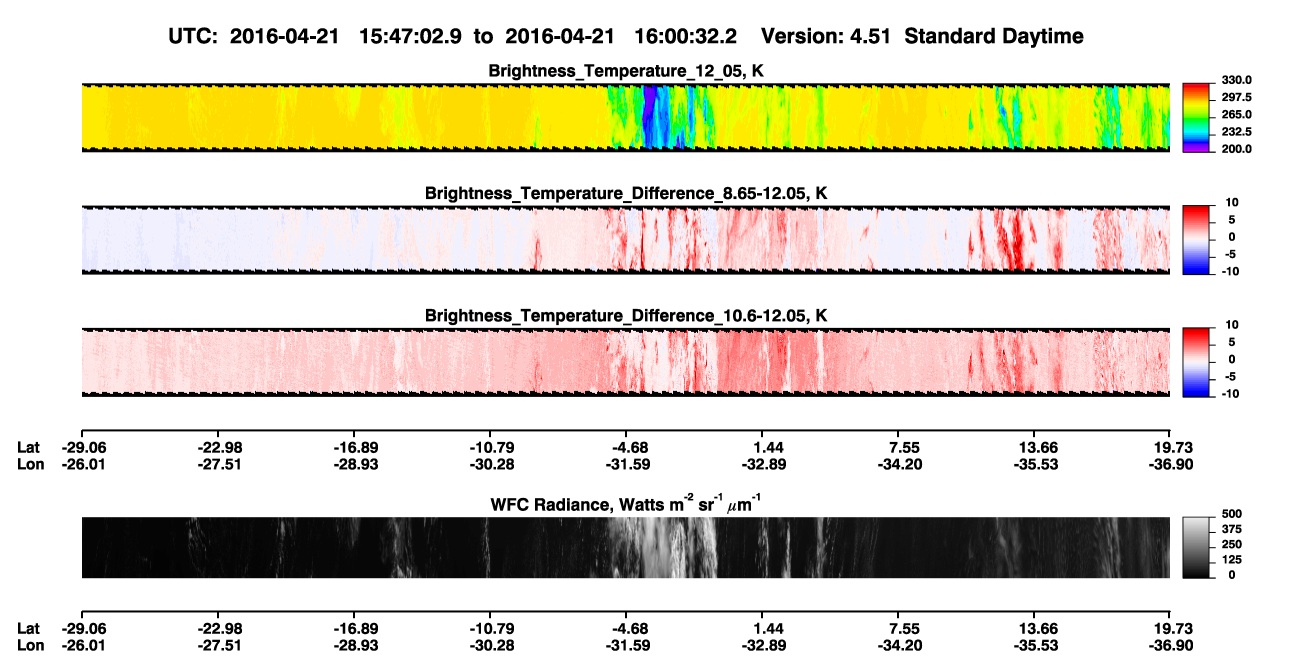Click latitude -10.79 above the WFC Radiance title

(x=491, y=447)
